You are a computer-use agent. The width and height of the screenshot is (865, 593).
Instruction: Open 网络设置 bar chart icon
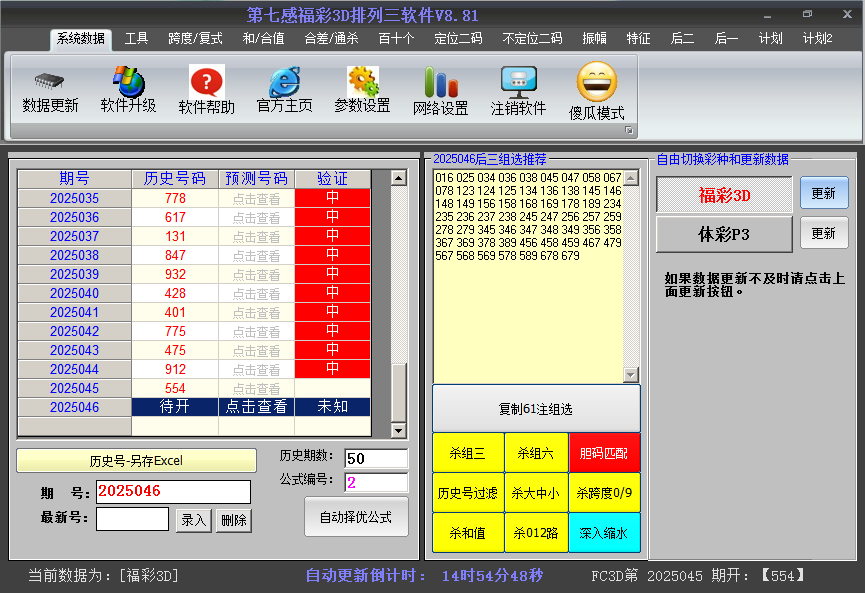click(x=441, y=82)
